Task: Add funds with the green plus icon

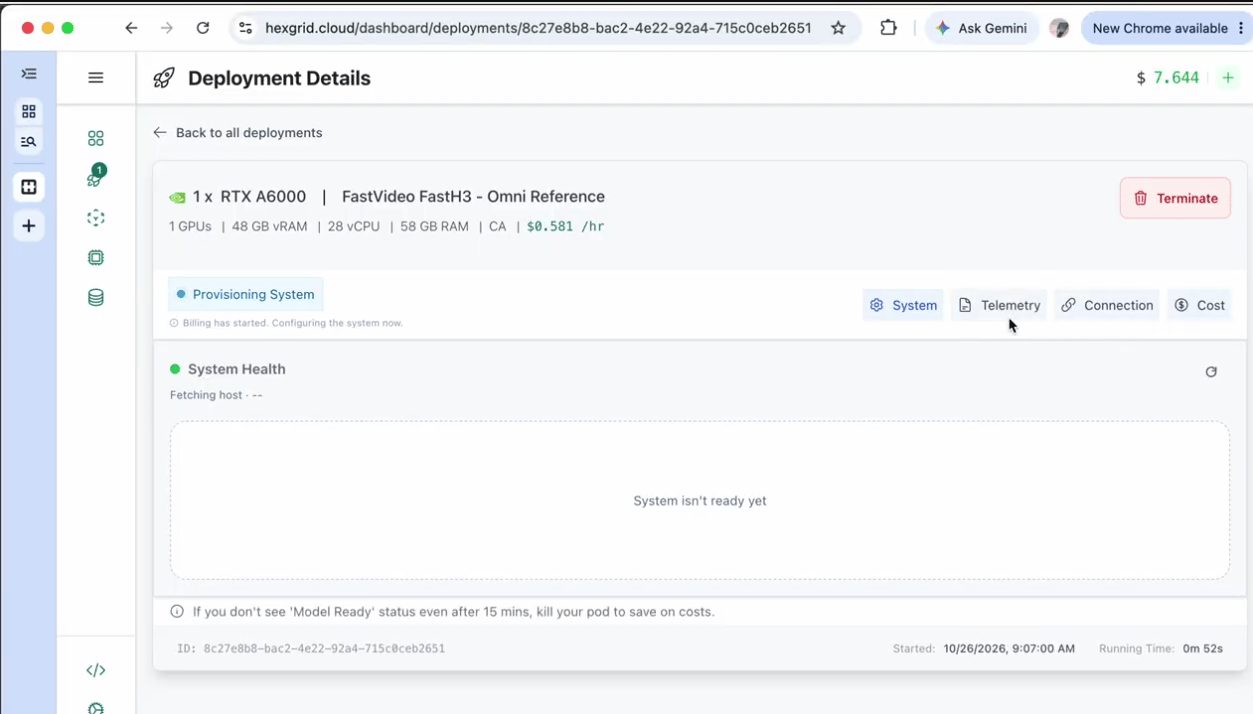Action: pos(1228,78)
